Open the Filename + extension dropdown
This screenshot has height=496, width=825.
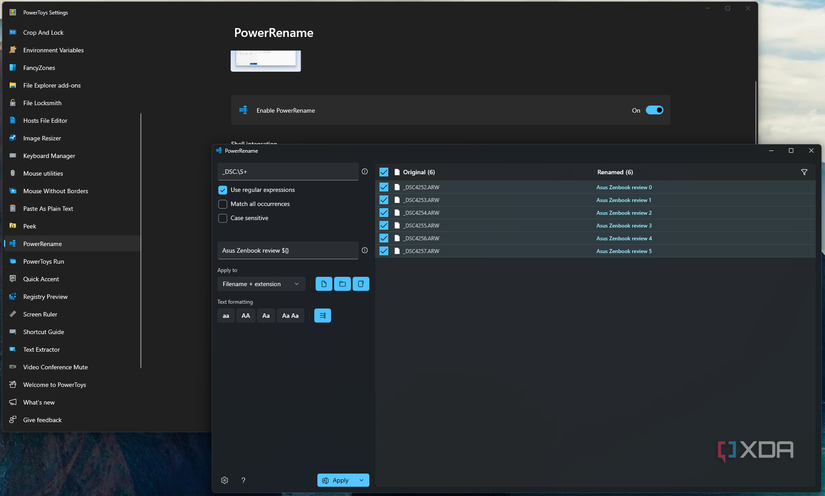[261, 284]
